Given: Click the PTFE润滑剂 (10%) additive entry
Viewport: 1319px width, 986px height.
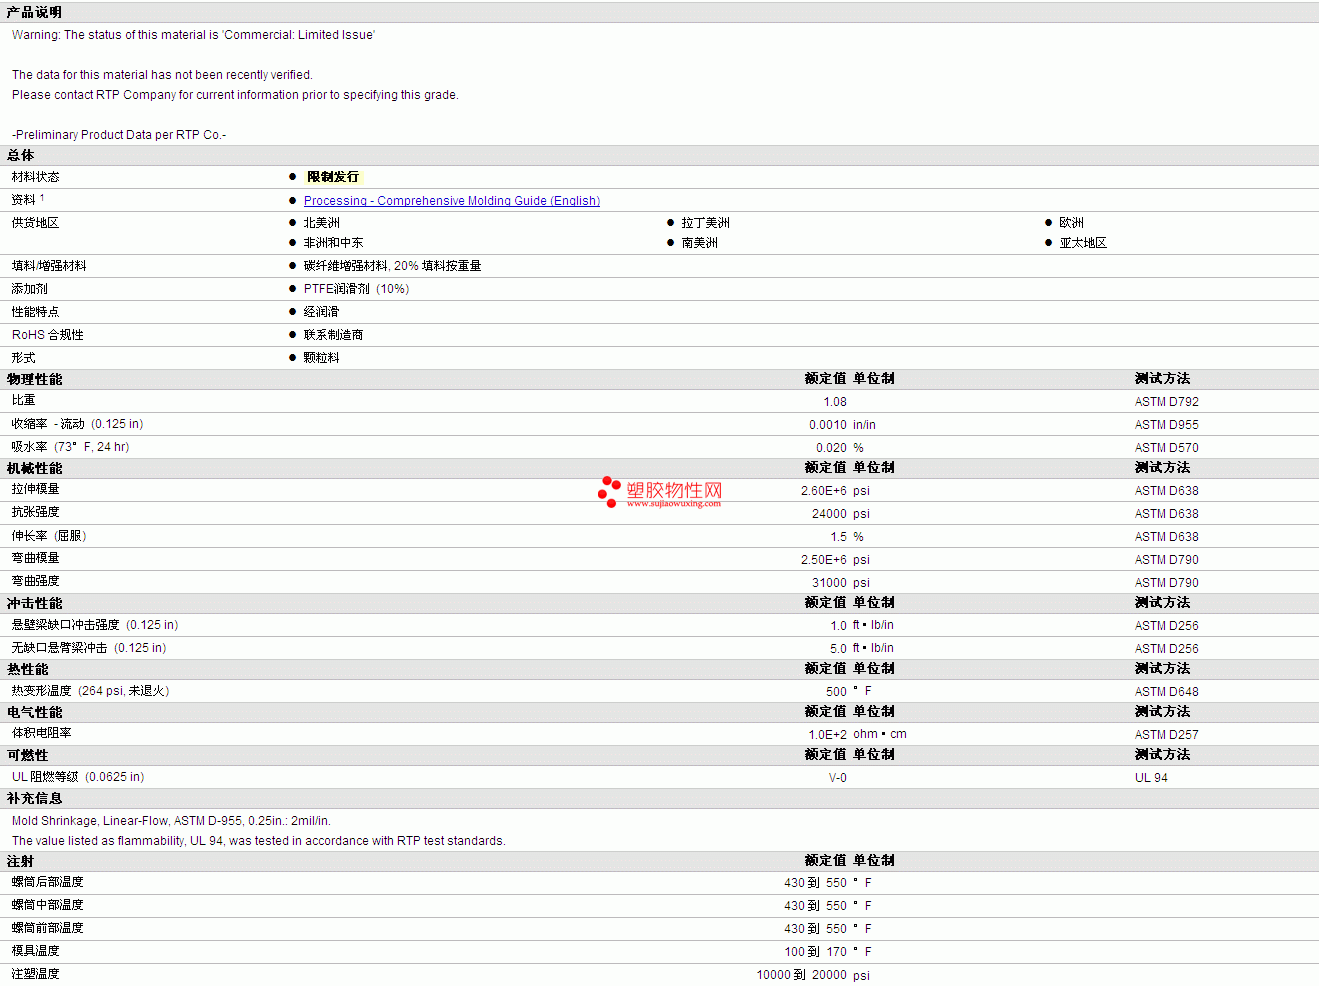Looking at the screenshot, I should [x=356, y=289].
